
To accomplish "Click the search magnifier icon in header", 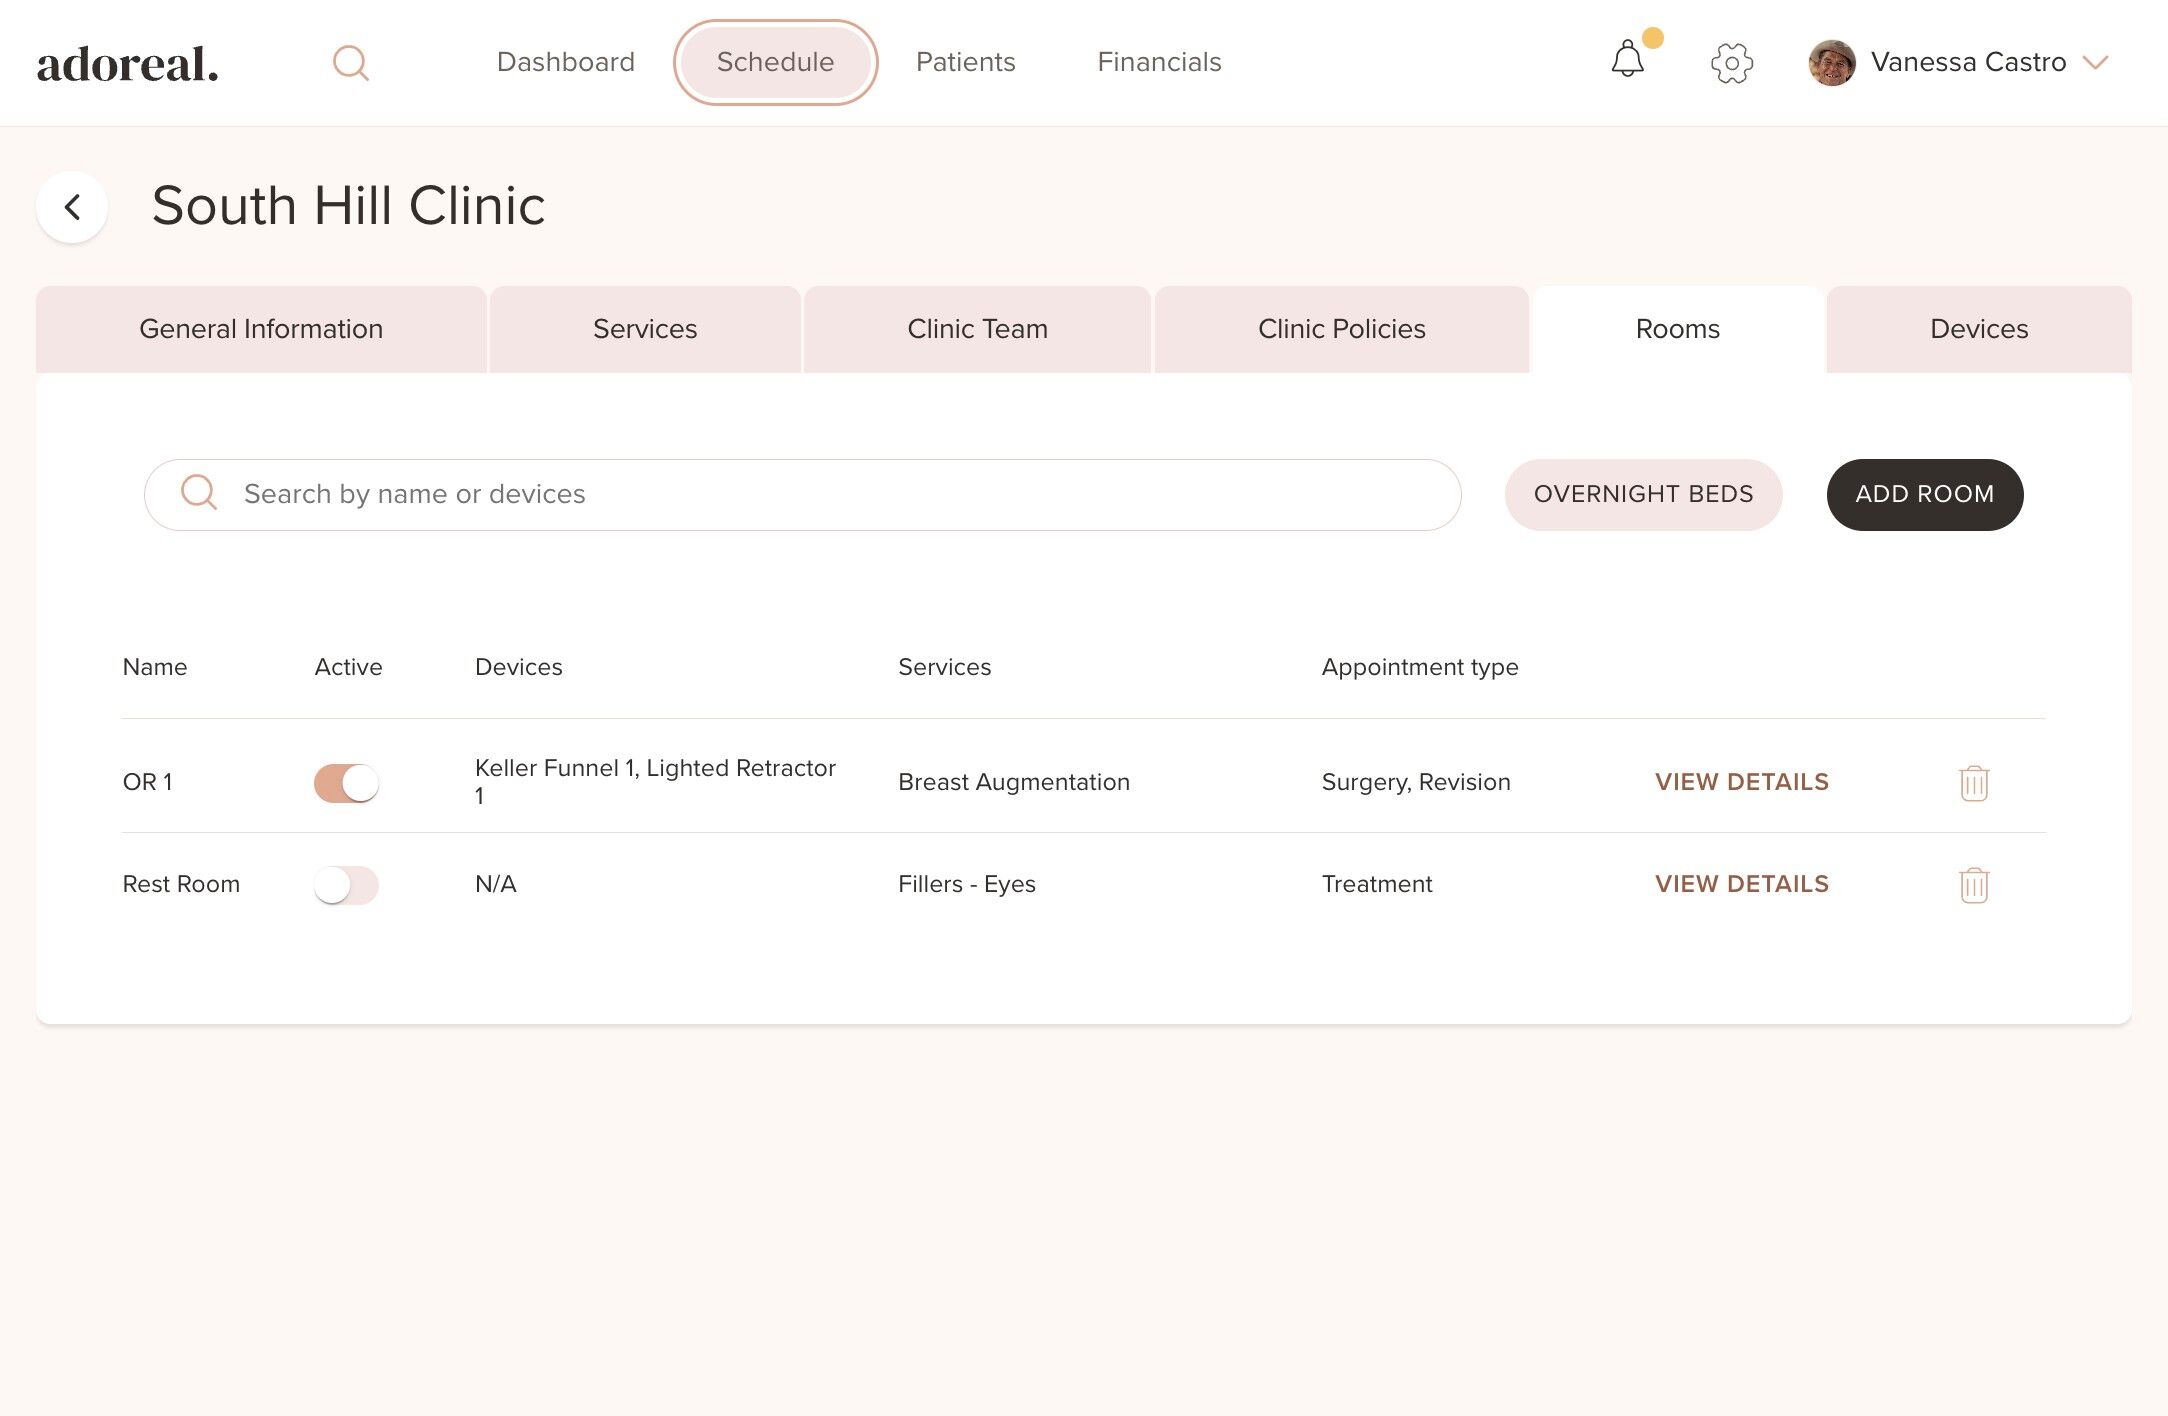I will pos(350,63).
